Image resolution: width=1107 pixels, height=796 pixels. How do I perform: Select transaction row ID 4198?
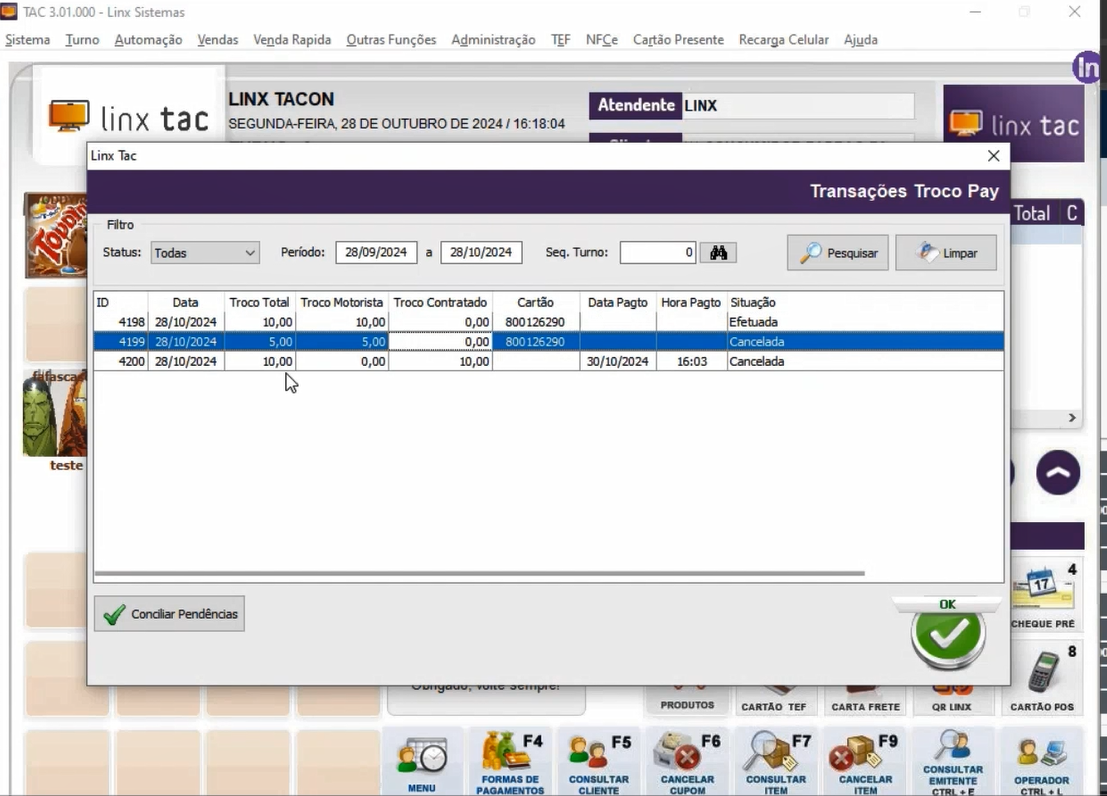pos(549,322)
